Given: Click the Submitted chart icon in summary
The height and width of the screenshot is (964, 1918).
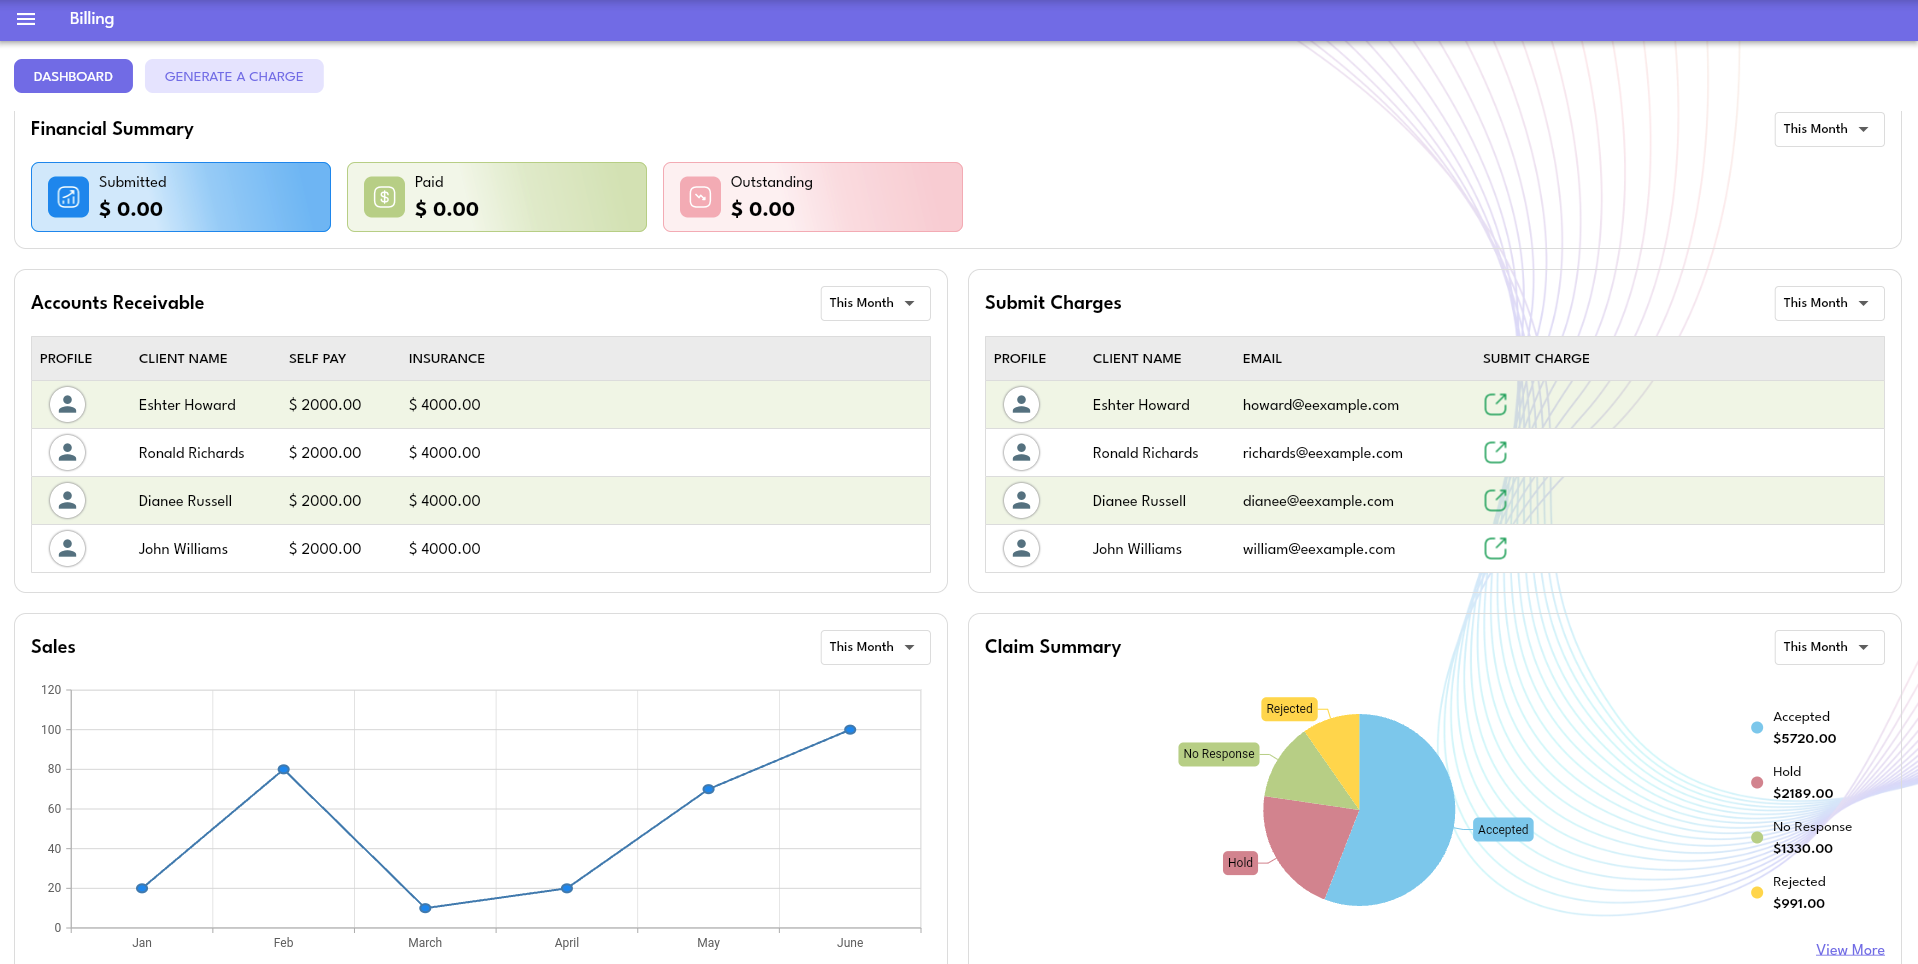Looking at the screenshot, I should pyautogui.click(x=68, y=197).
